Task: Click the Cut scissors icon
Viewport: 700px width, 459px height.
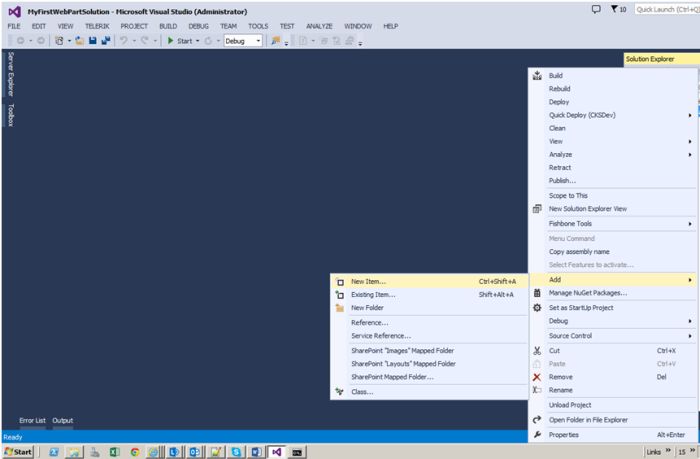Action: tap(537, 351)
